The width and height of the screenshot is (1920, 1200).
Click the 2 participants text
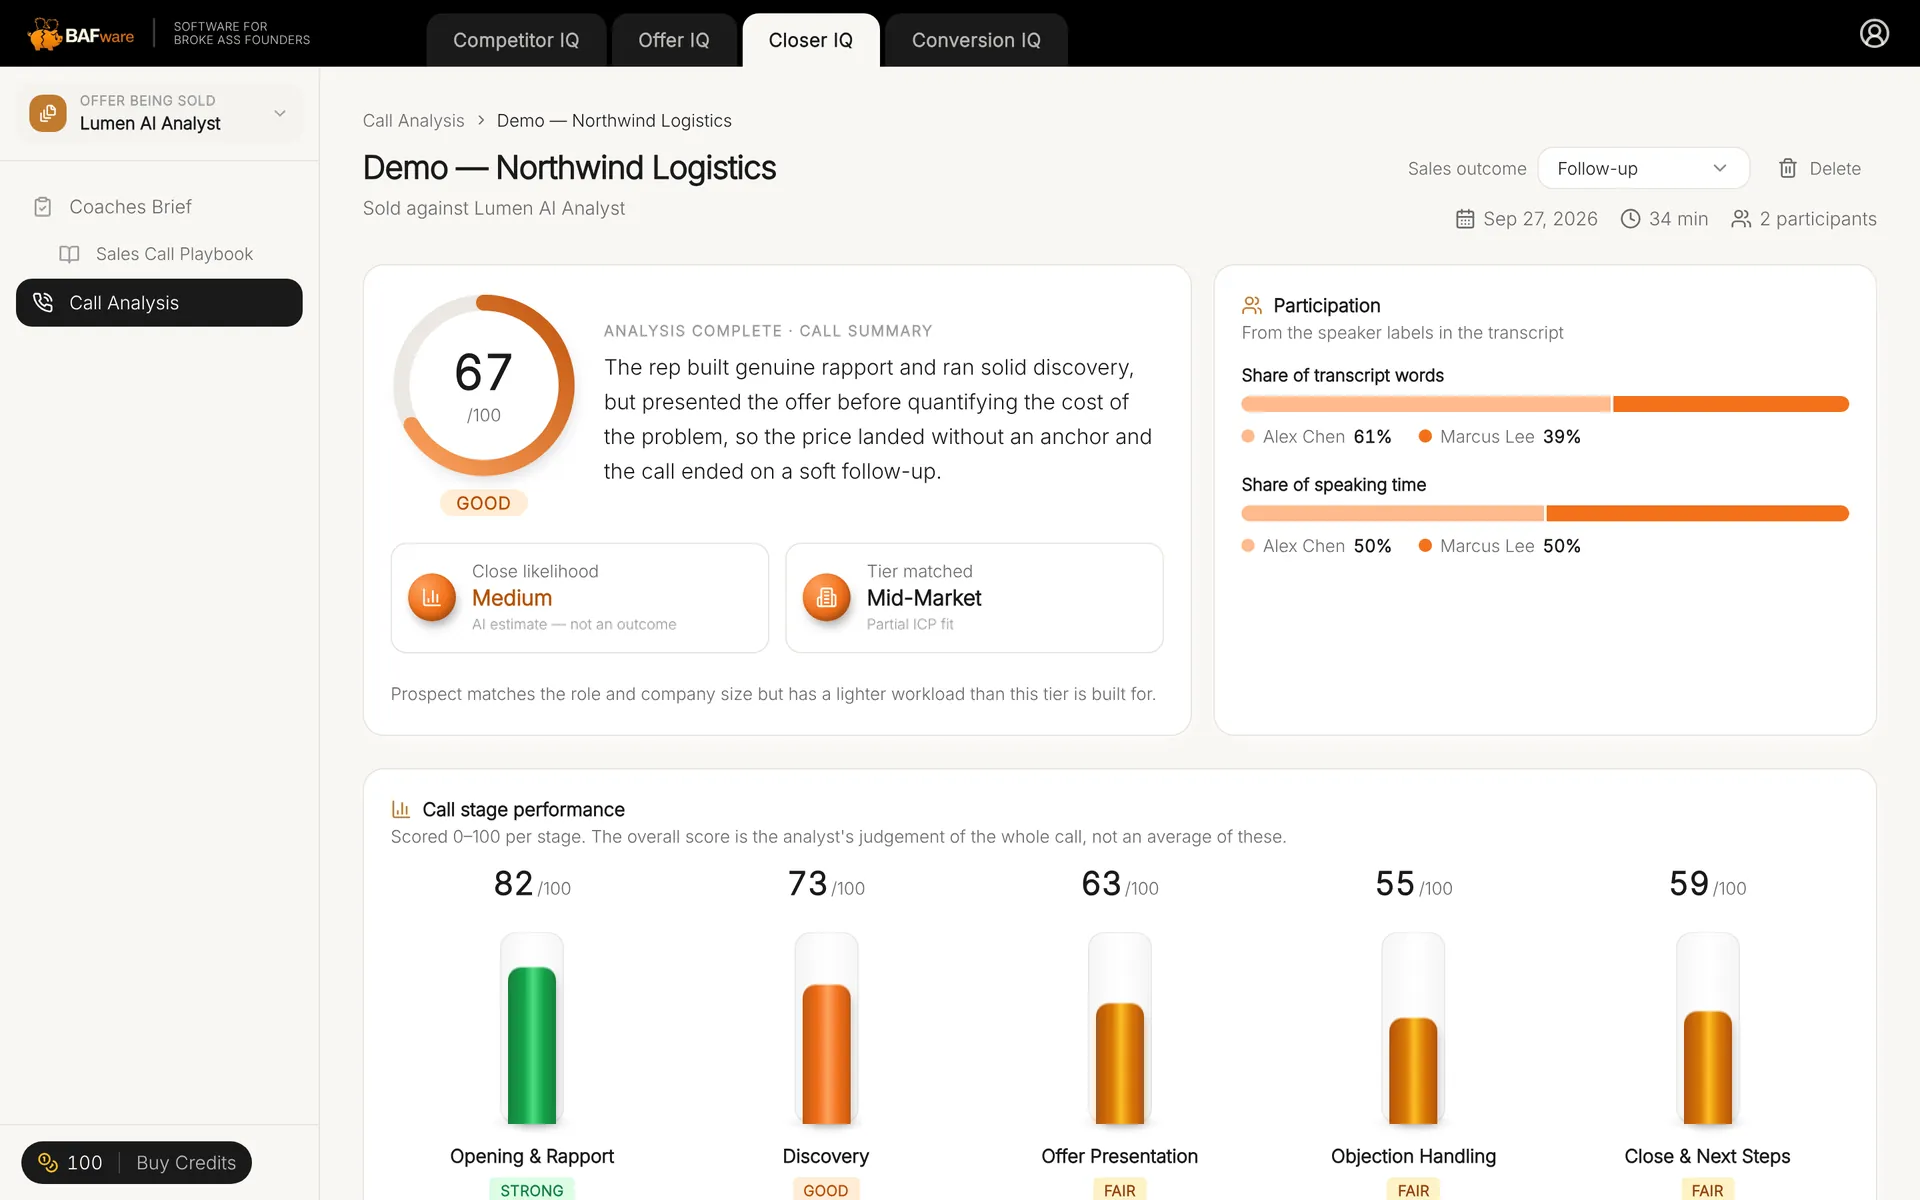coord(1818,219)
